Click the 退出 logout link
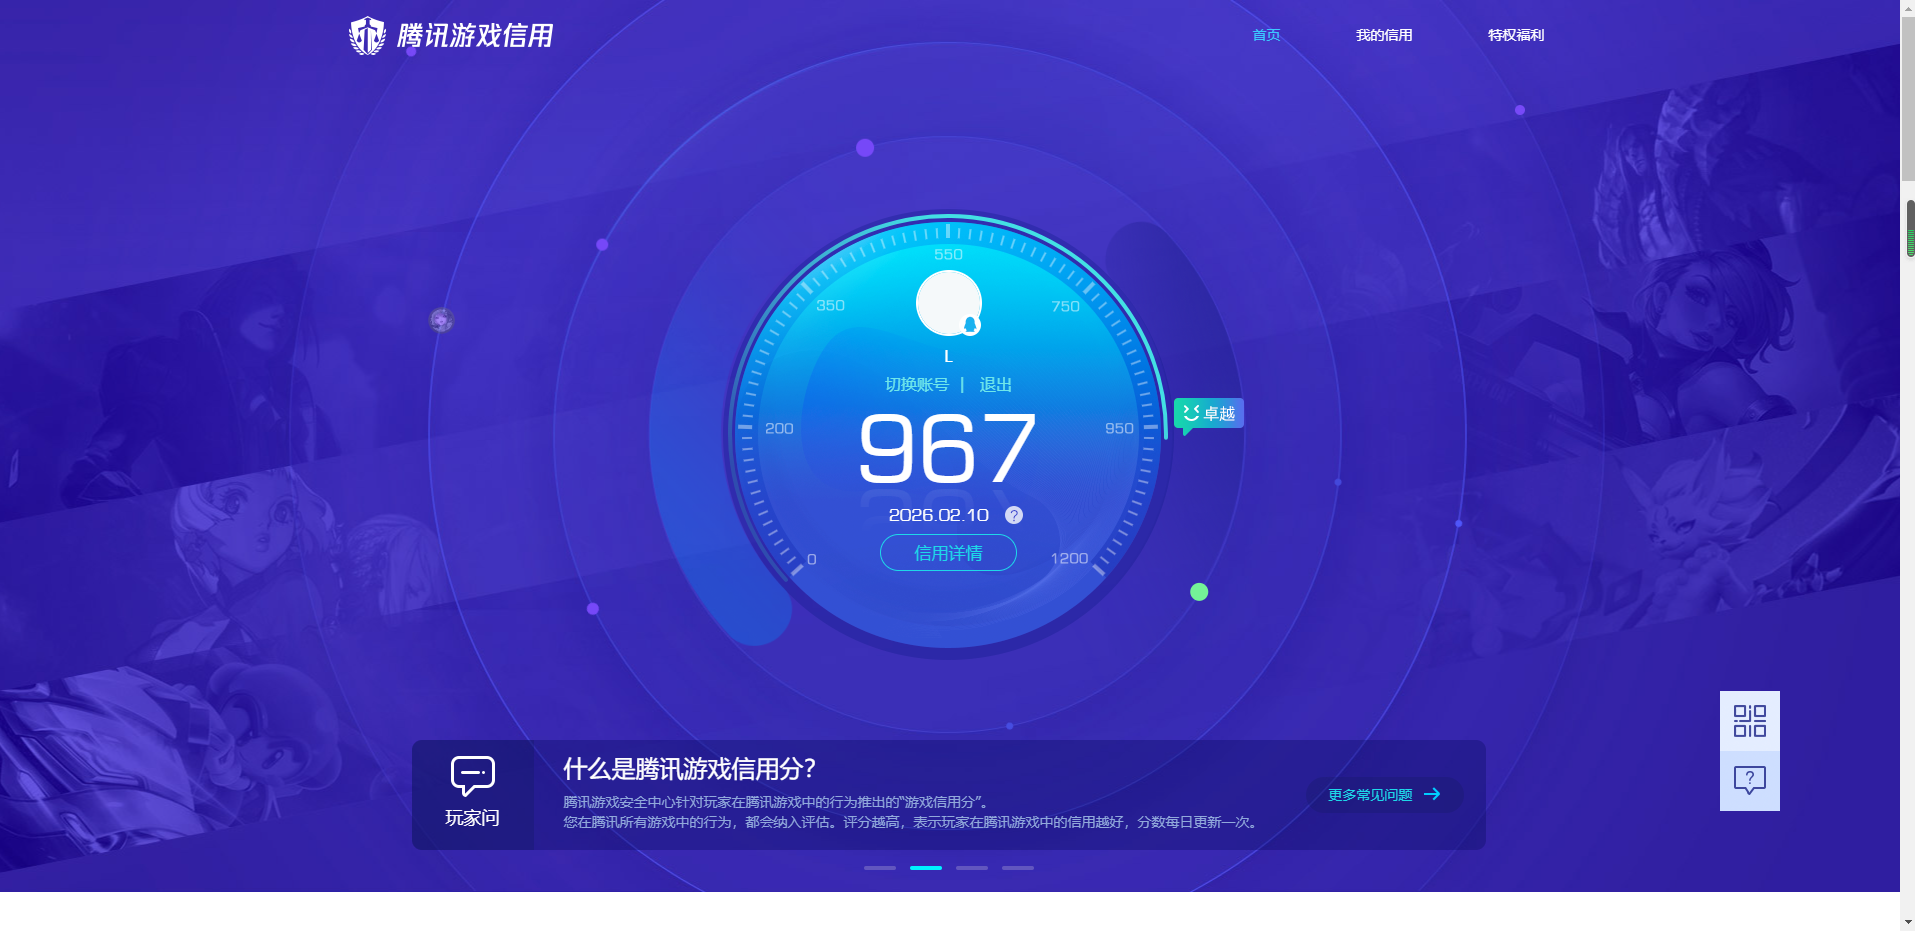 click(x=997, y=384)
